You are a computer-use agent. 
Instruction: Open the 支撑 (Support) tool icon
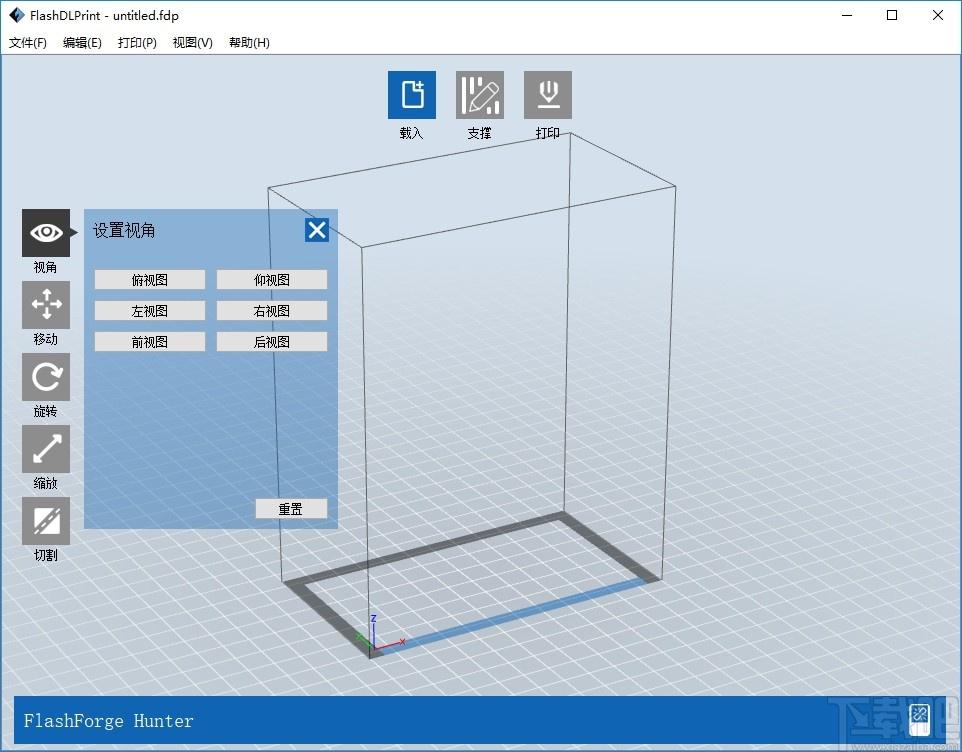click(480, 94)
